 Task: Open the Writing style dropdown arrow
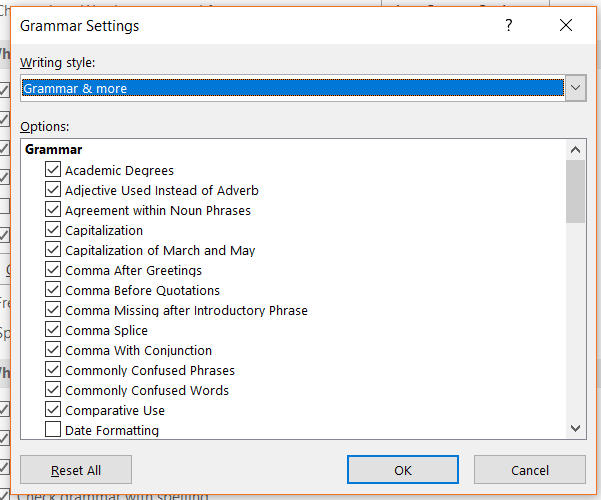point(575,88)
